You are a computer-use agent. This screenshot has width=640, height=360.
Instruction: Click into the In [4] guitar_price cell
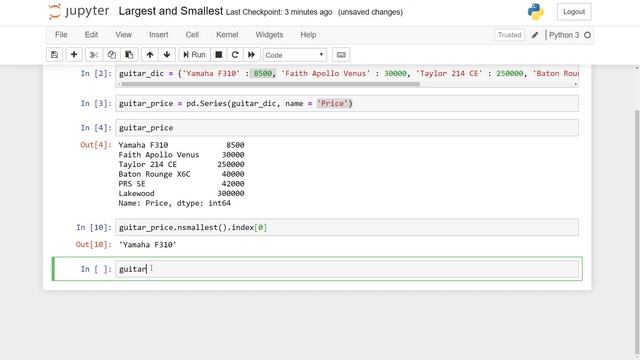[347, 128]
